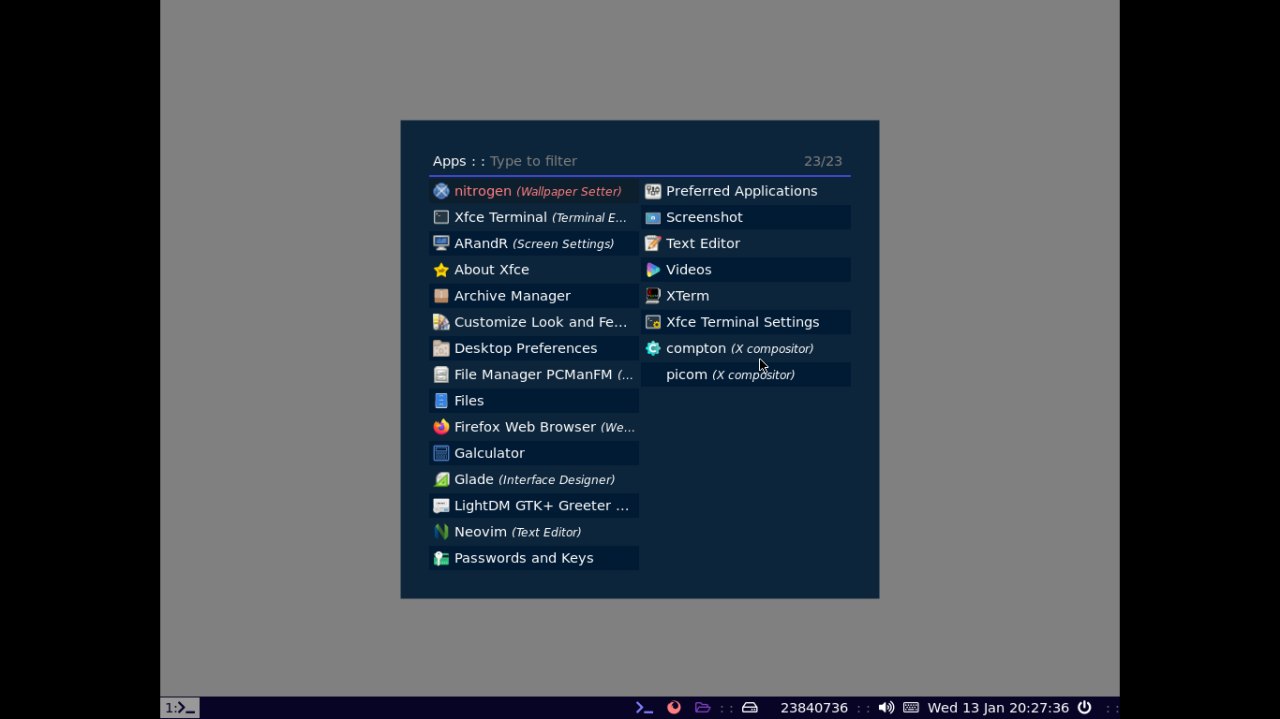Open the Files app icon
Viewport: 1280px width, 719px height.
441,401
